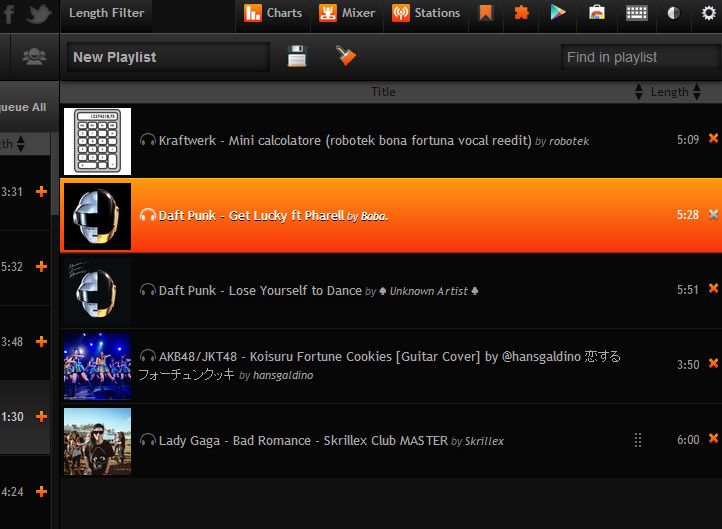Screen dimensions: 722x529
Task: Sort playlist by the Title column header
Action: (383, 92)
